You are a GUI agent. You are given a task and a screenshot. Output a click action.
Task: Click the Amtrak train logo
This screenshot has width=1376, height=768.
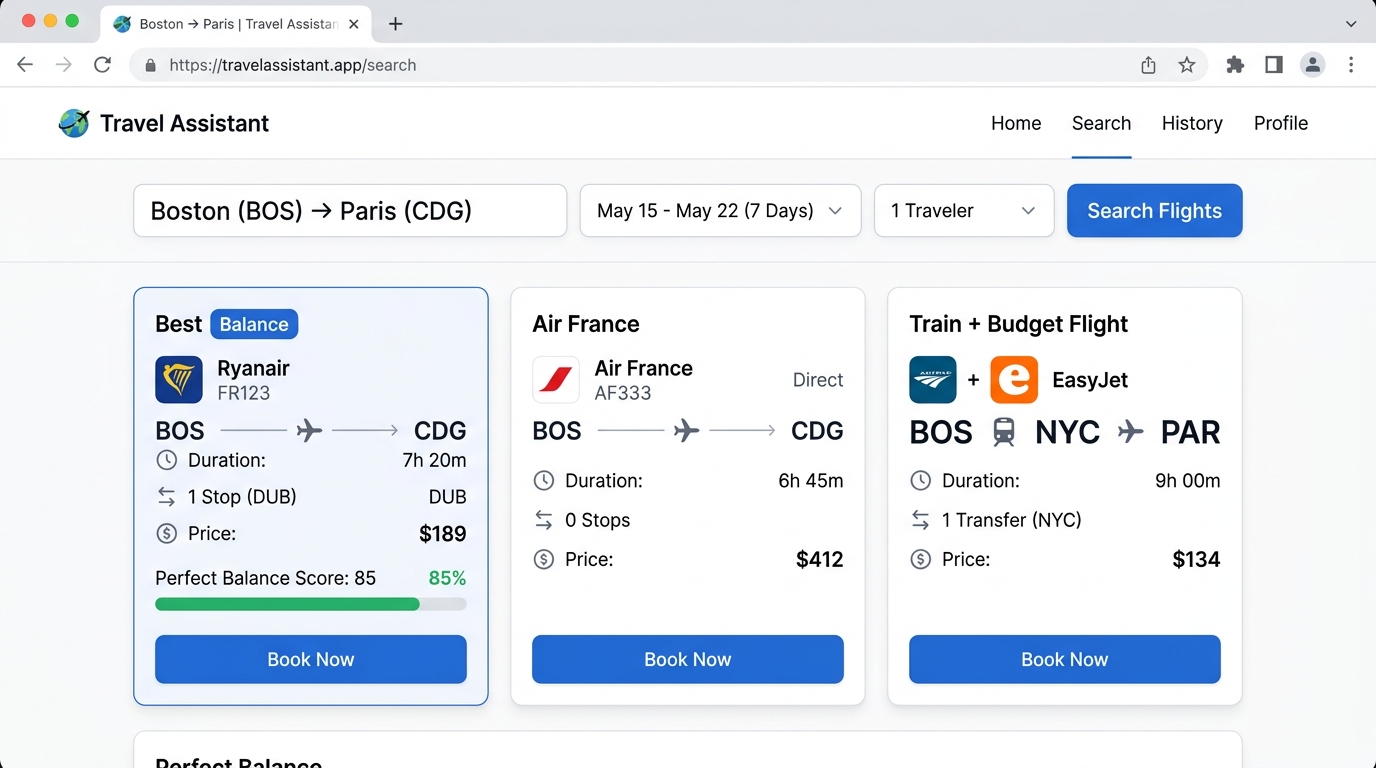[933, 380]
